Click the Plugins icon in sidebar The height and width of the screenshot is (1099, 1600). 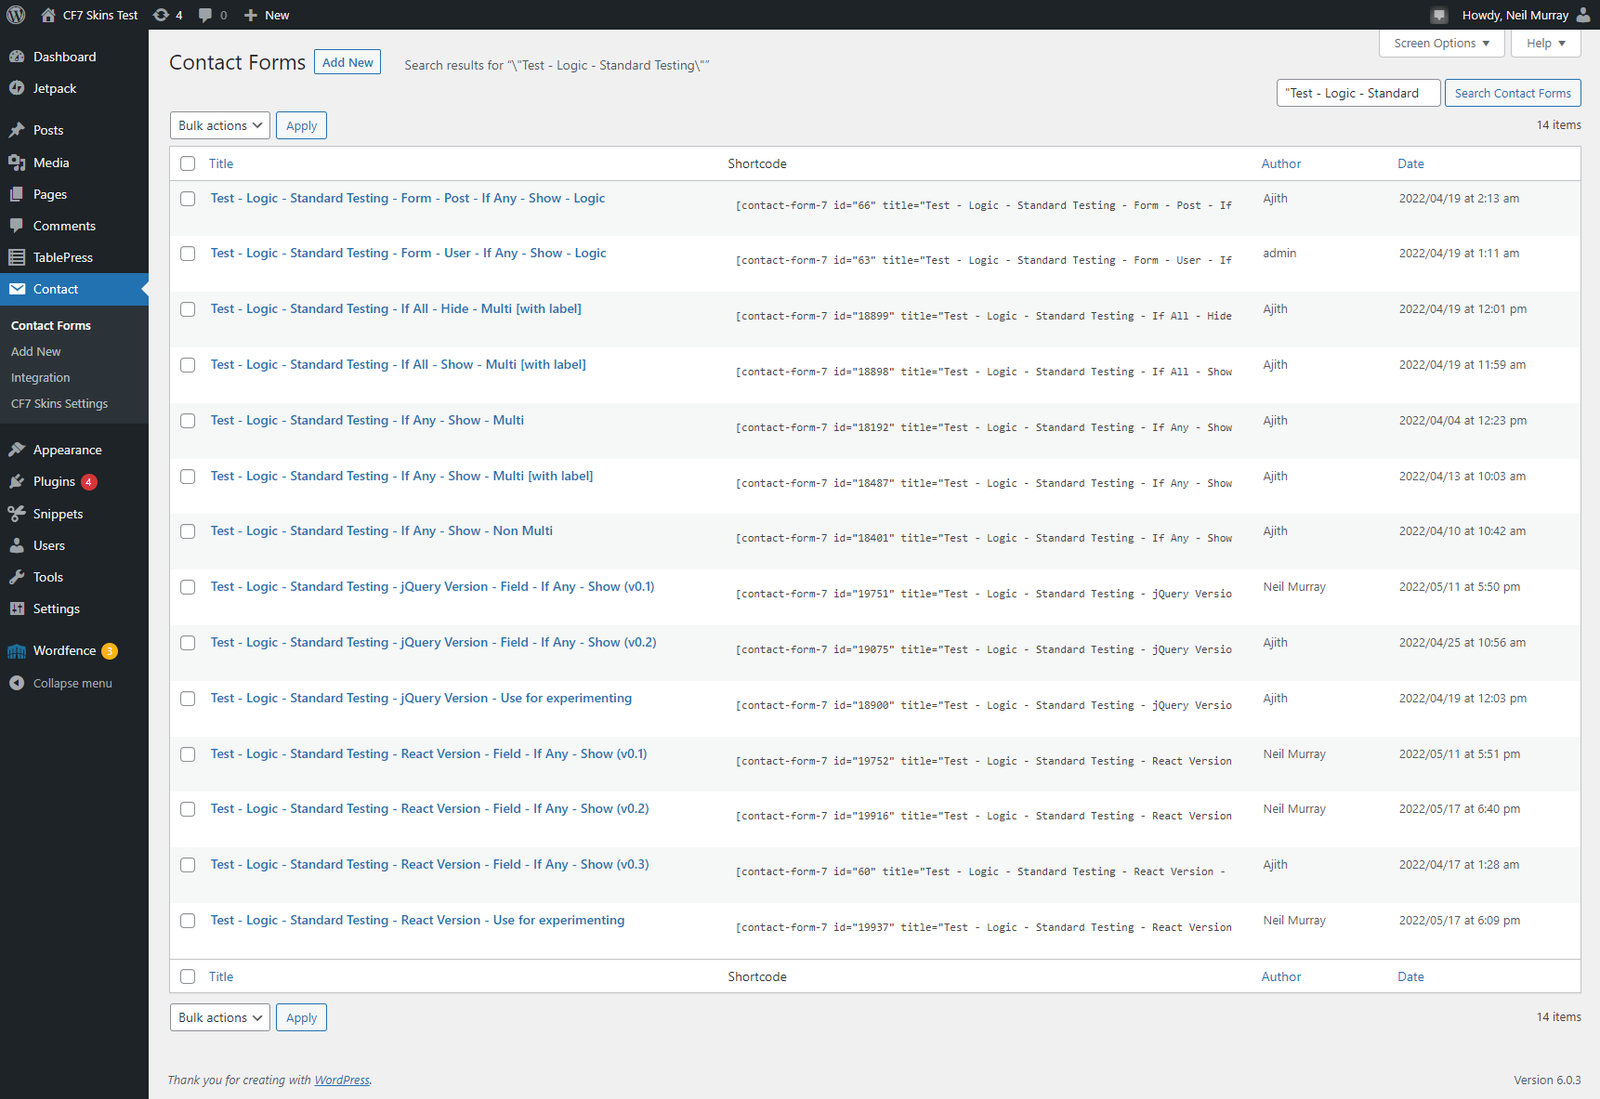(x=17, y=482)
